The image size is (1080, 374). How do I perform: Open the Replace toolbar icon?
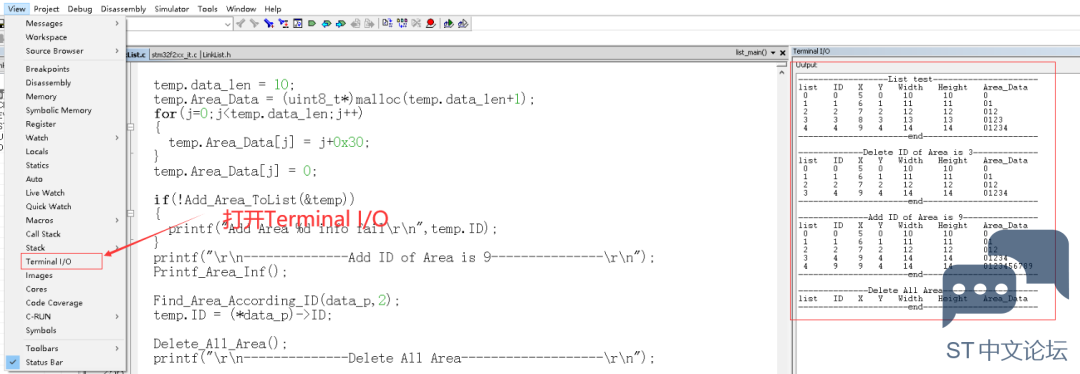coord(283,23)
